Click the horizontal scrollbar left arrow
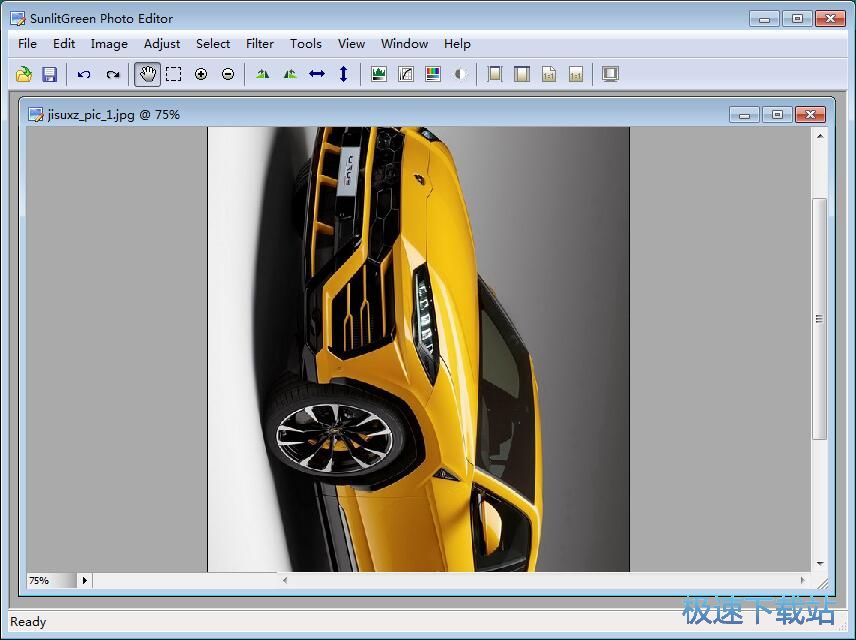 click(x=285, y=580)
